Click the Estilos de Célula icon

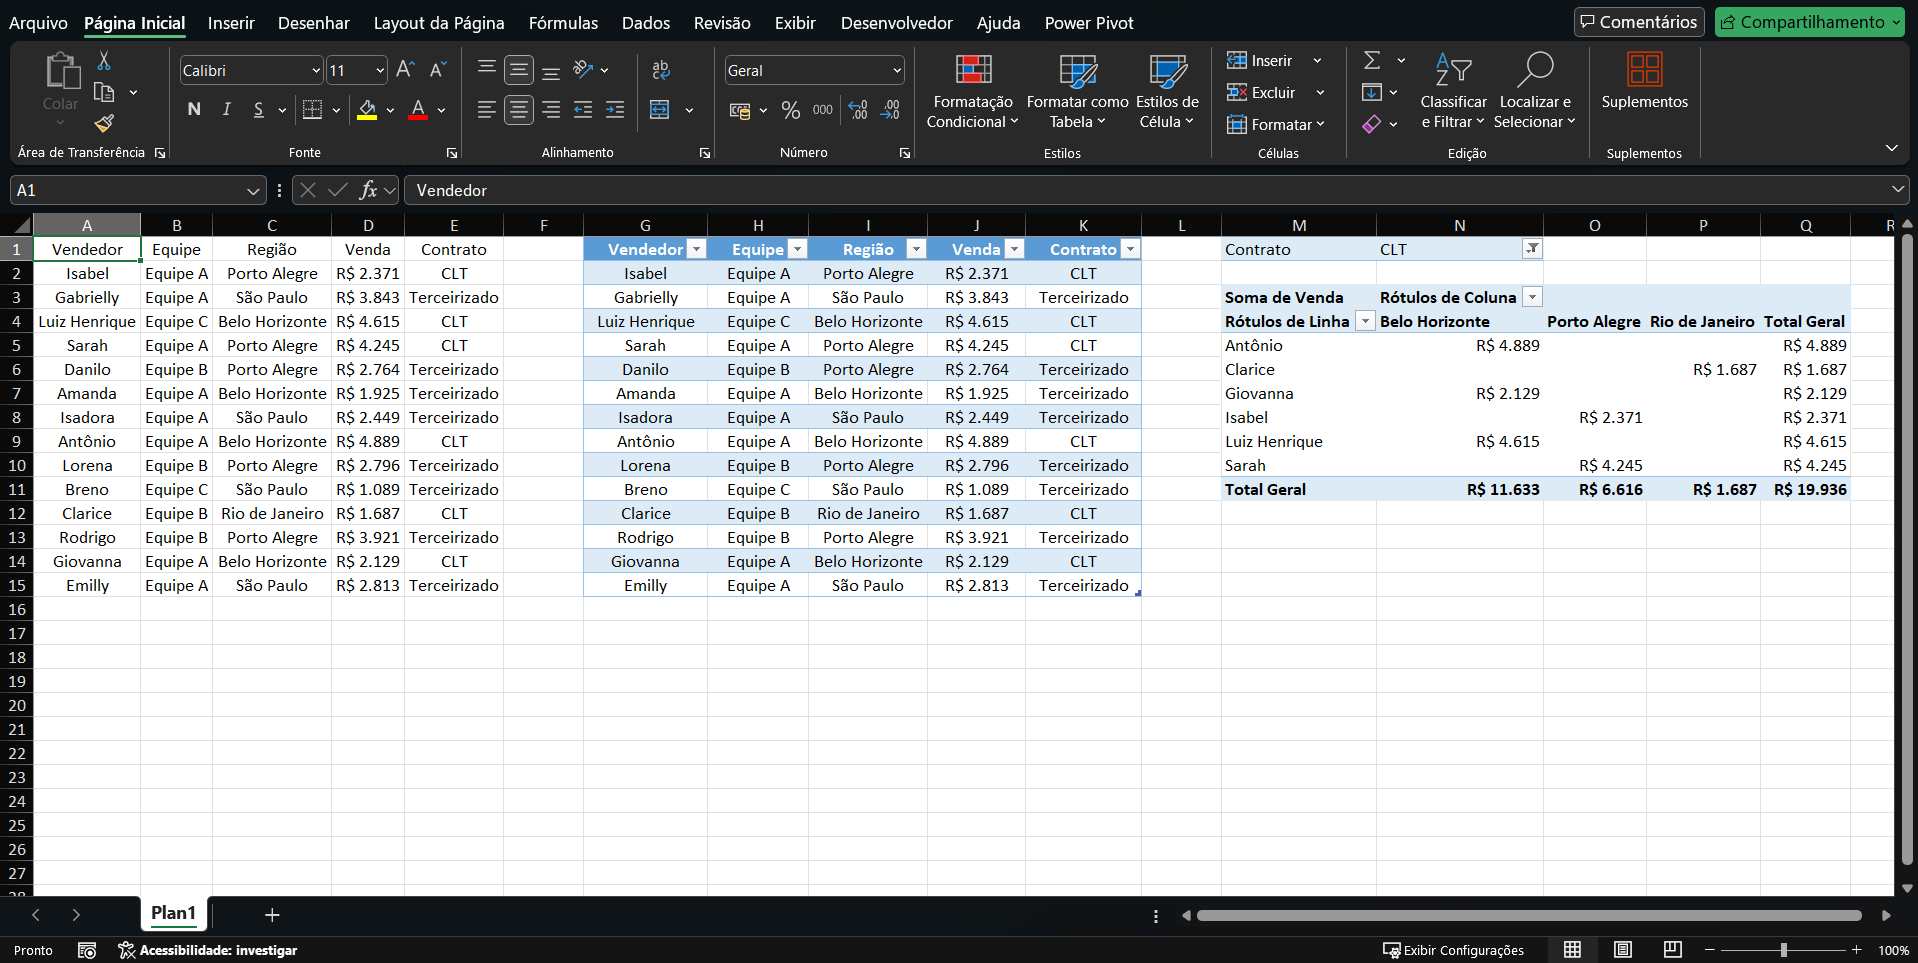coord(1165,90)
